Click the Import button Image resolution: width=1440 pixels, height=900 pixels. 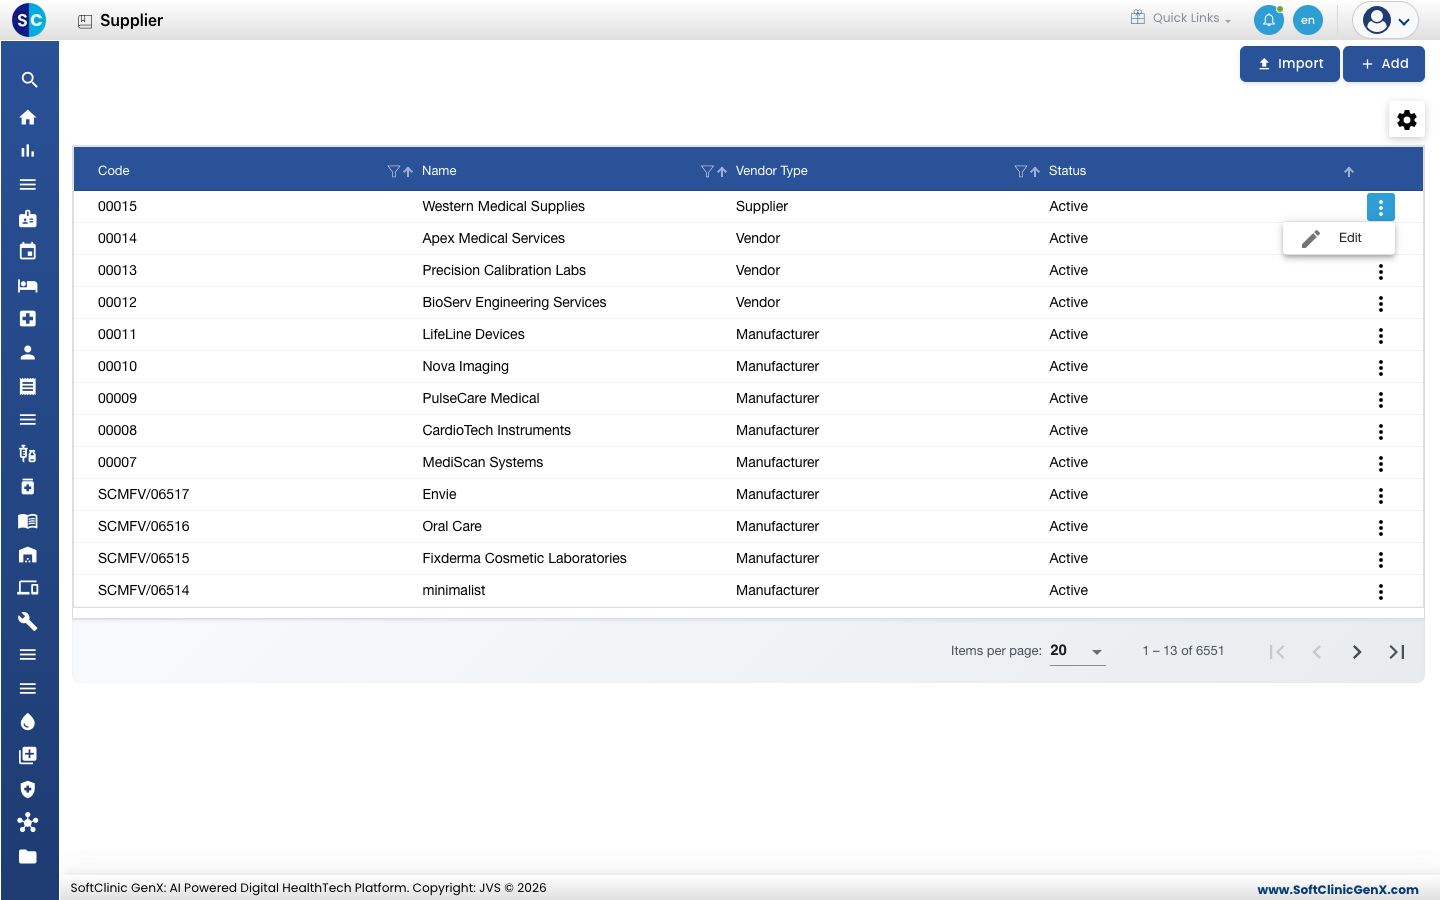coord(1290,64)
